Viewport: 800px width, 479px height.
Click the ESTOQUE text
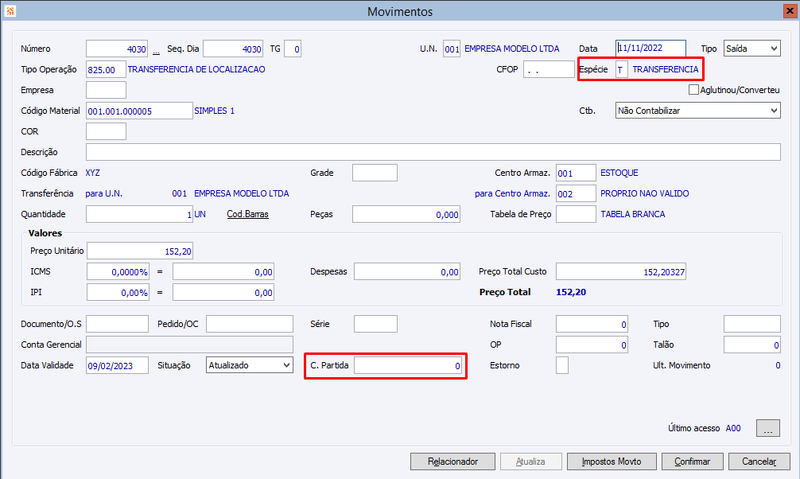pos(619,173)
